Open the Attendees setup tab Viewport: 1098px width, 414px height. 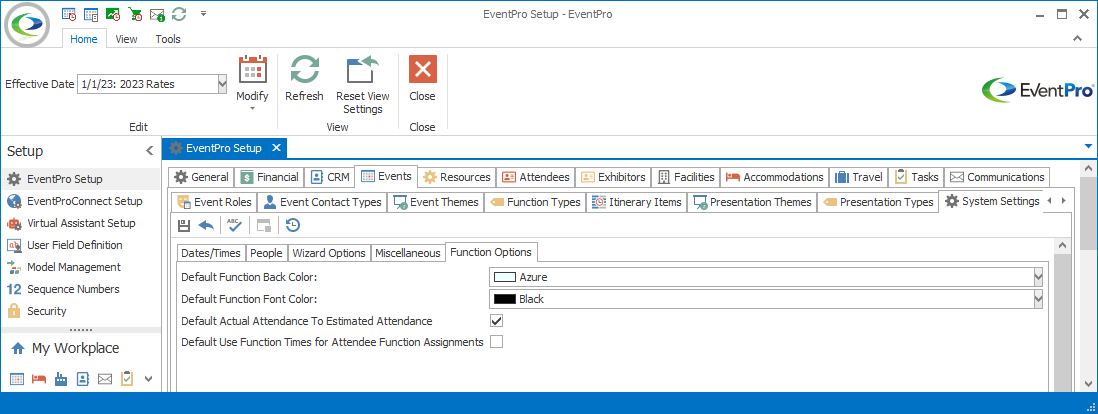point(536,177)
